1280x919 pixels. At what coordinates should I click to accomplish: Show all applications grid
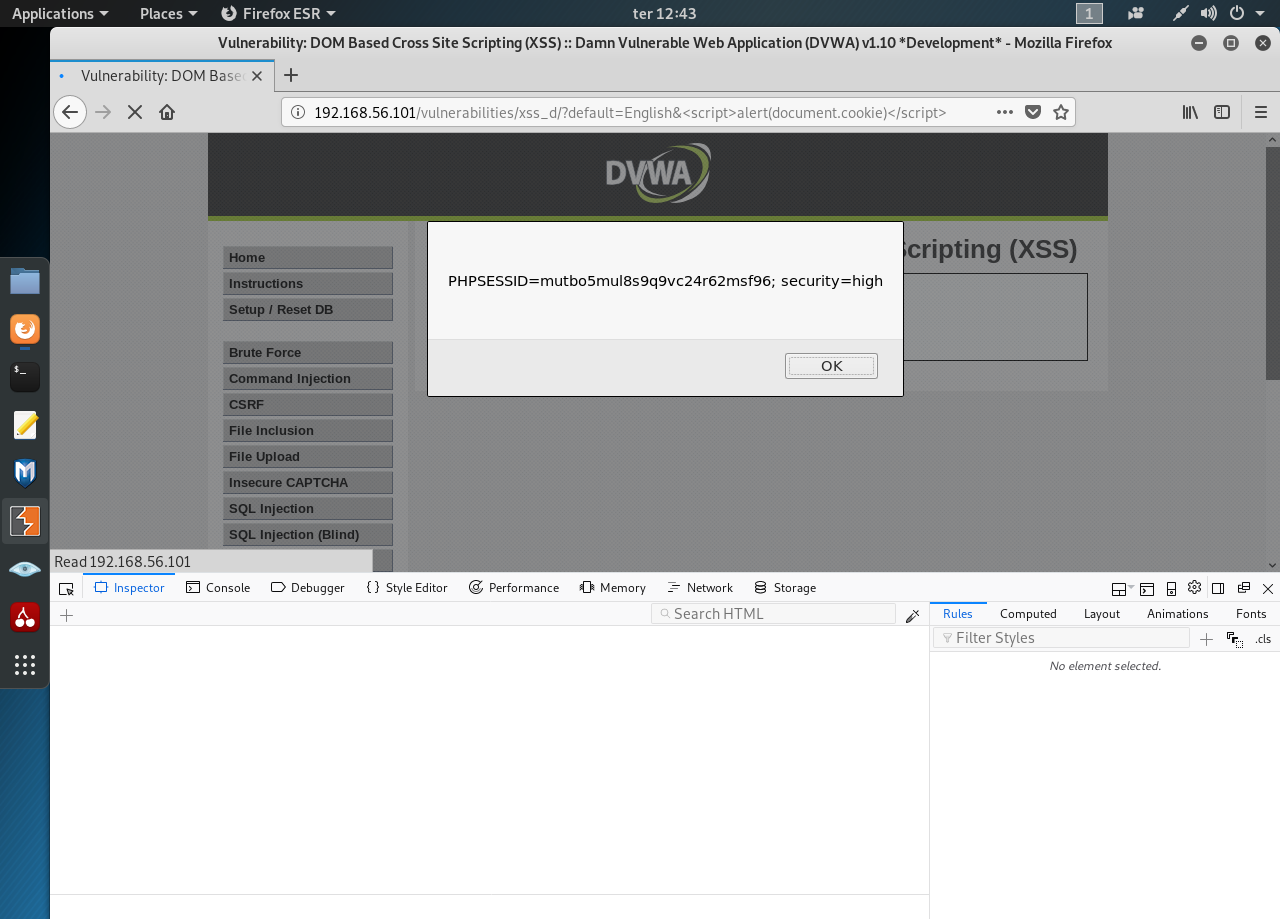pyautogui.click(x=25, y=665)
